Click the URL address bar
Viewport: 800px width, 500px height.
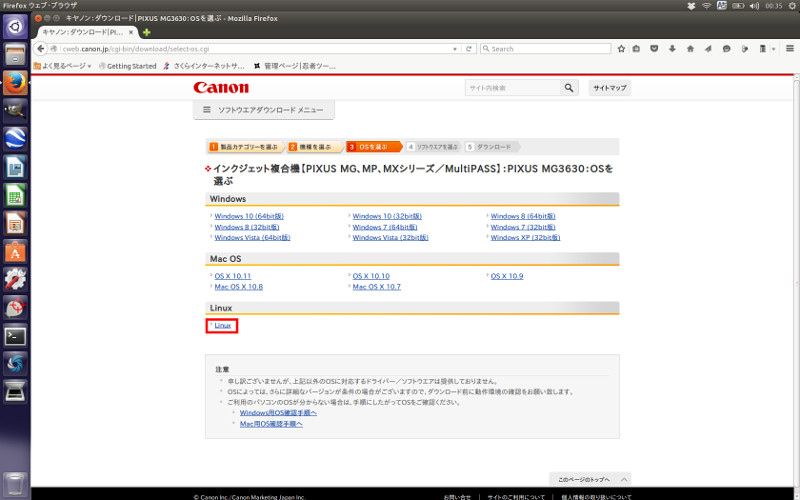coord(255,48)
